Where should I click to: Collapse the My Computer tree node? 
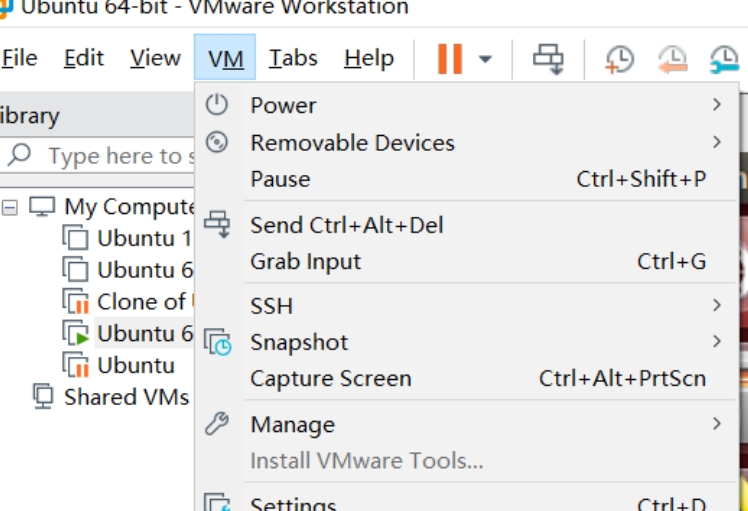pos(10,208)
